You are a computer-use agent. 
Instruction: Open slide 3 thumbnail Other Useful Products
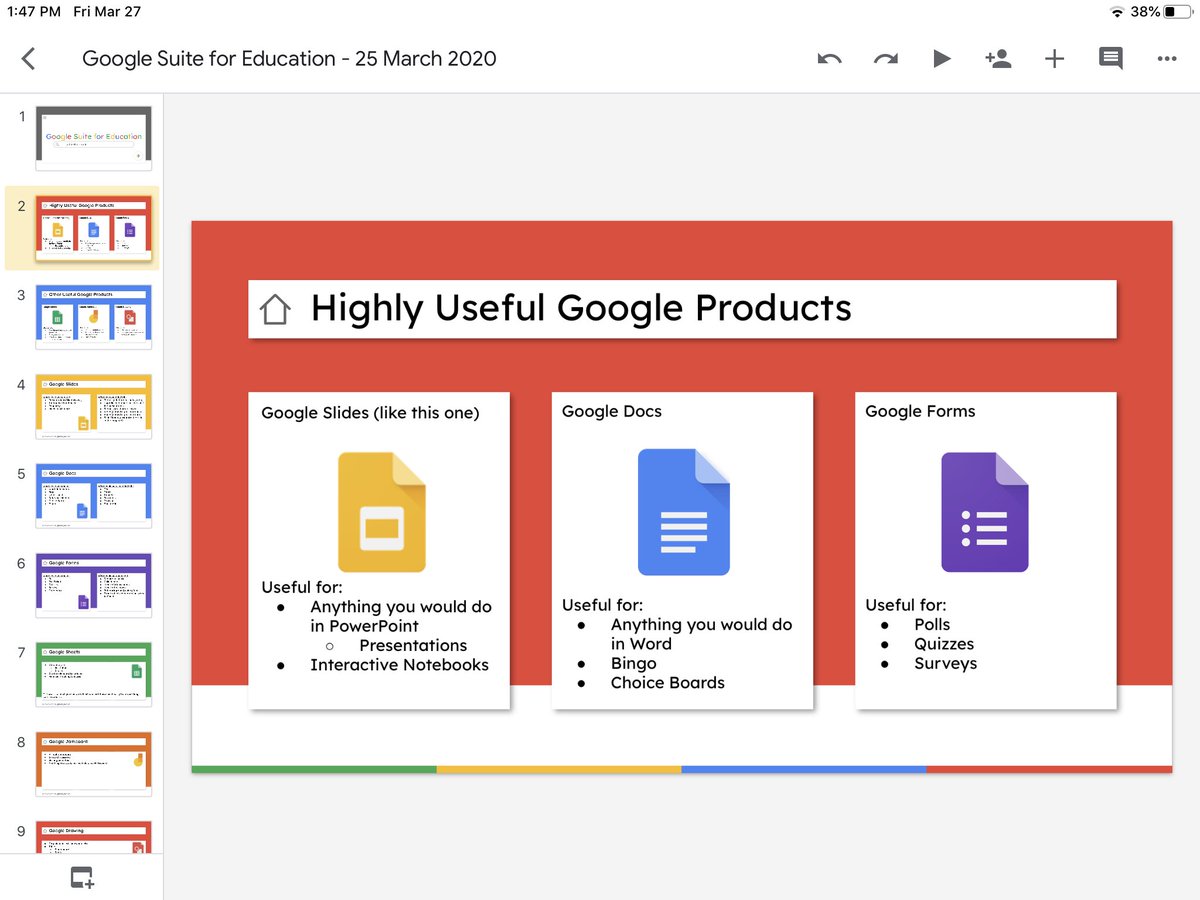(94, 316)
